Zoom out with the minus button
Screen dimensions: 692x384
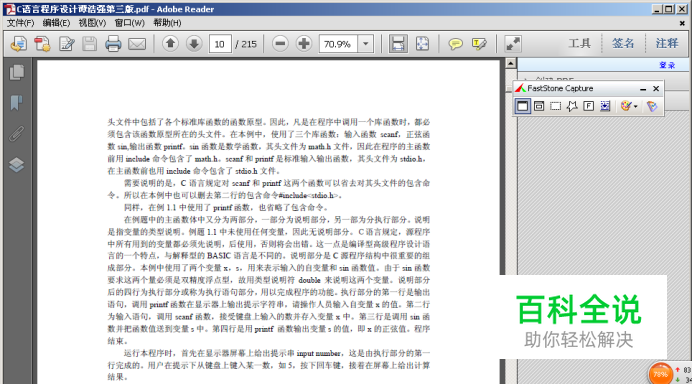pos(280,43)
